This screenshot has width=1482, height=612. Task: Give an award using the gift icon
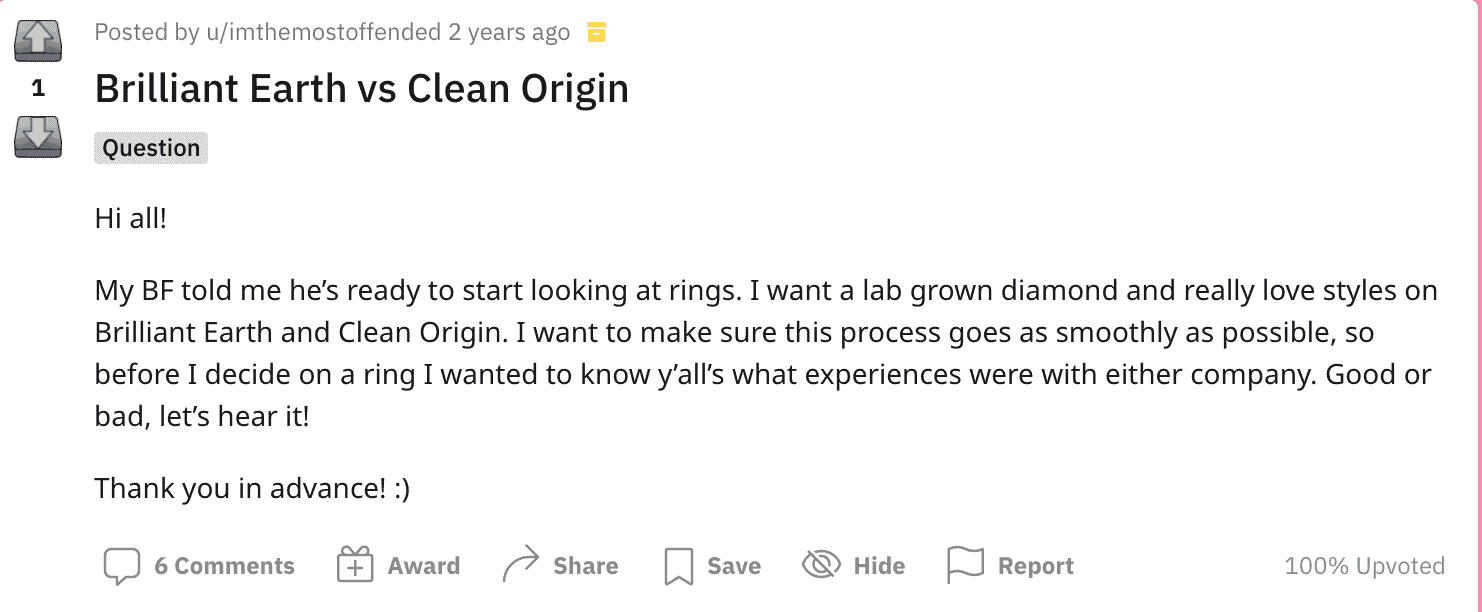pos(355,566)
